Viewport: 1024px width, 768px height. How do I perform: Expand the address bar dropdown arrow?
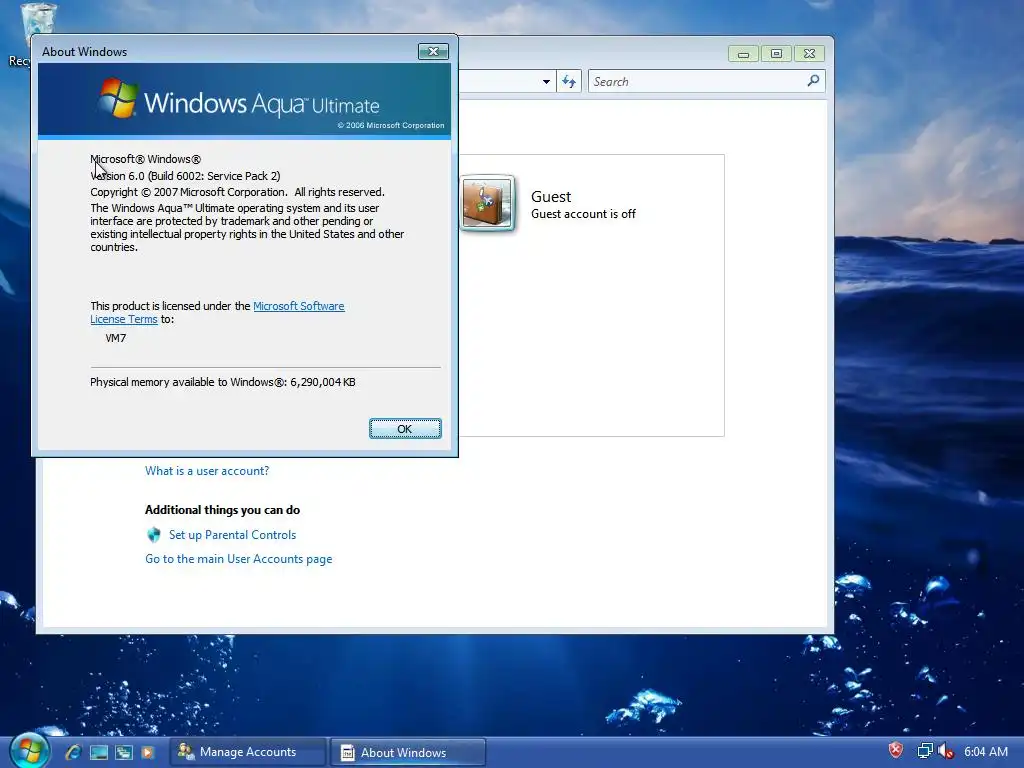point(546,82)
